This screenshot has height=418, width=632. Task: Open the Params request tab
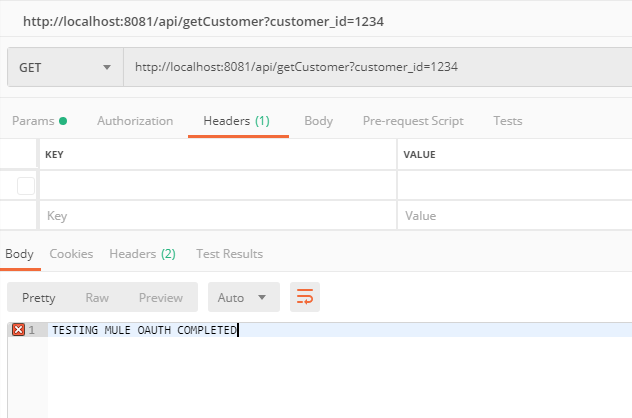[x=39, y=121]
